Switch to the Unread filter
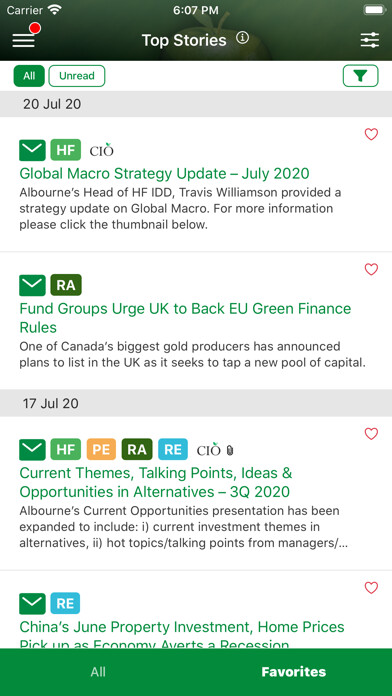Screen dimensions: 392x696 coord(77,76)
